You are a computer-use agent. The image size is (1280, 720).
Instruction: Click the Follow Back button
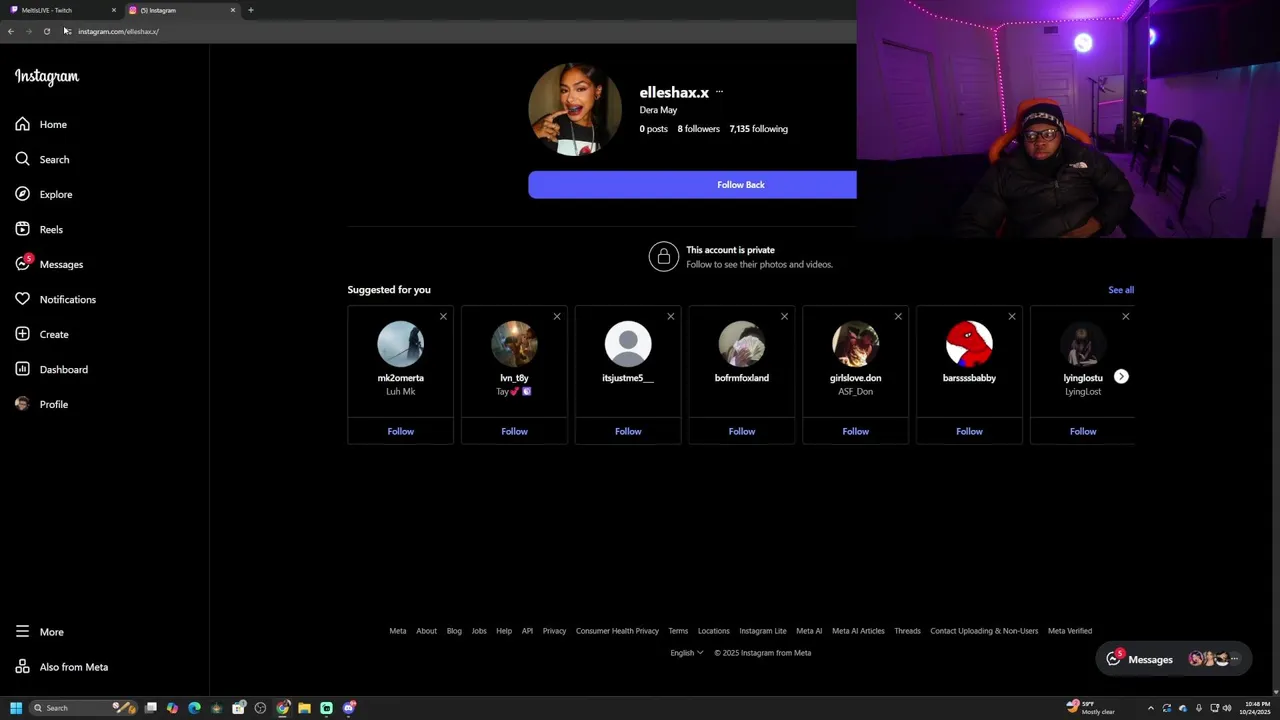pos(692,185)
